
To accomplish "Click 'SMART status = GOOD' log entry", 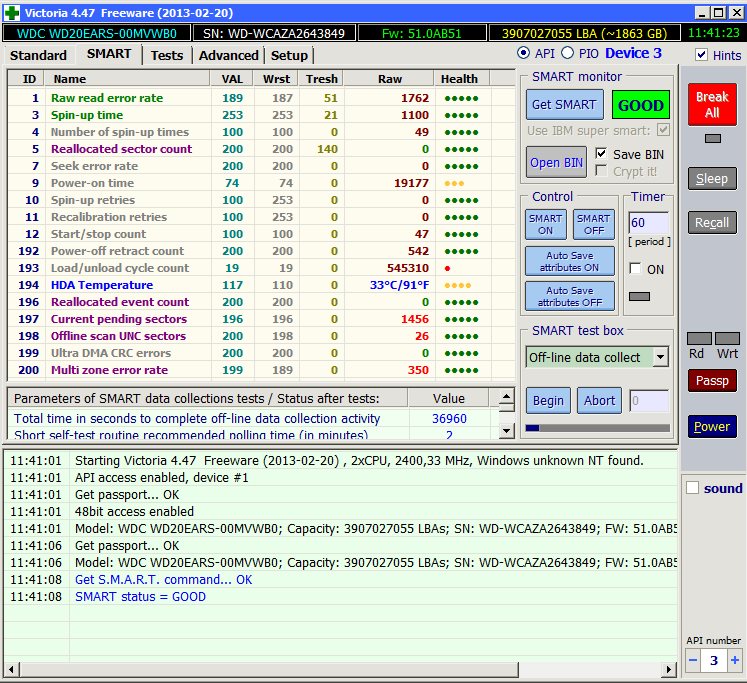I will (140, 596).
